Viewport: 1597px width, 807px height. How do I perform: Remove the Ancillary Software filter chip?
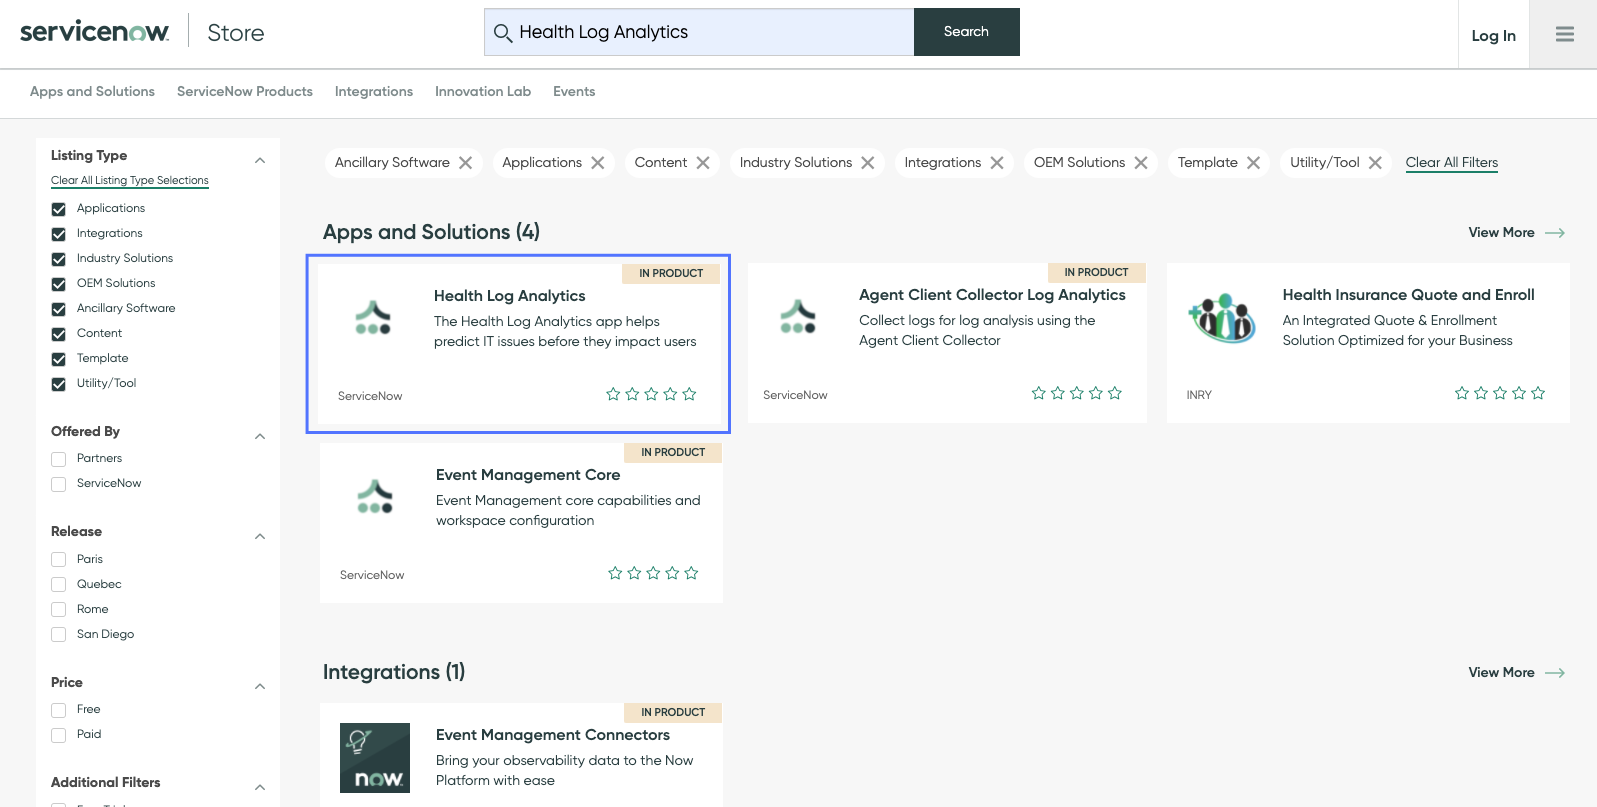pyautogui.click(x=466, y=163)
